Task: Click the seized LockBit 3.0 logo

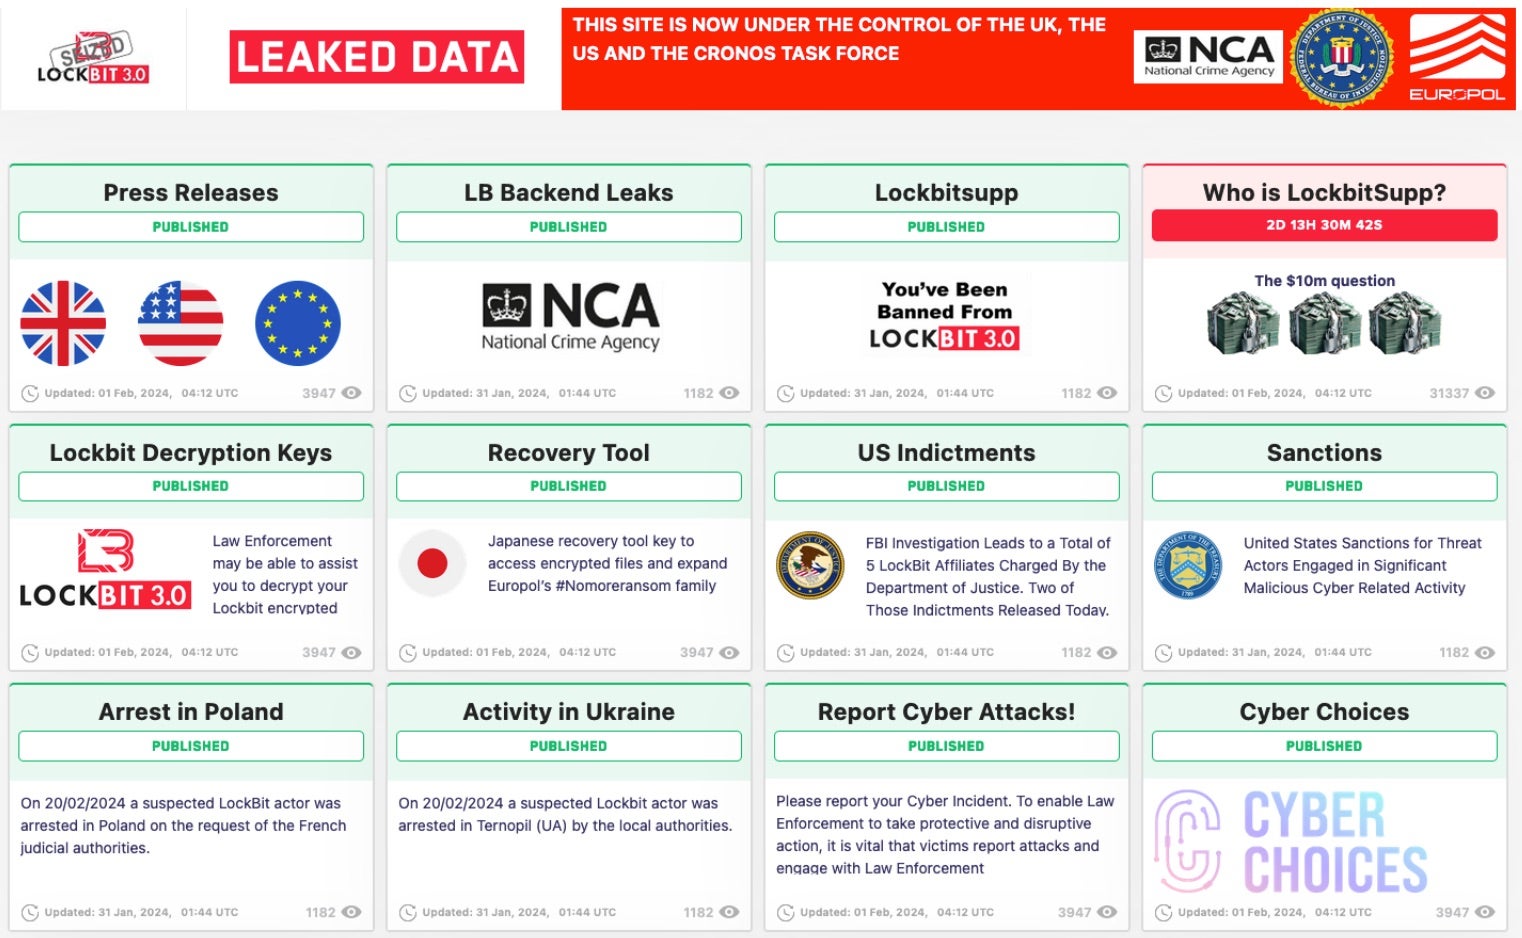Action: click(93, 59)
